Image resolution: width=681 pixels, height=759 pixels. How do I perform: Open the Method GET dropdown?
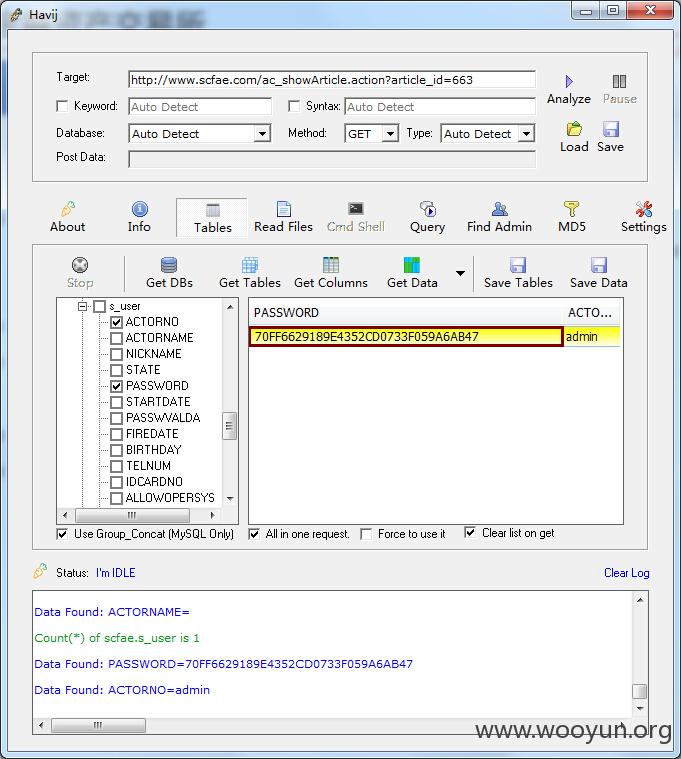[x=390, y=134]
